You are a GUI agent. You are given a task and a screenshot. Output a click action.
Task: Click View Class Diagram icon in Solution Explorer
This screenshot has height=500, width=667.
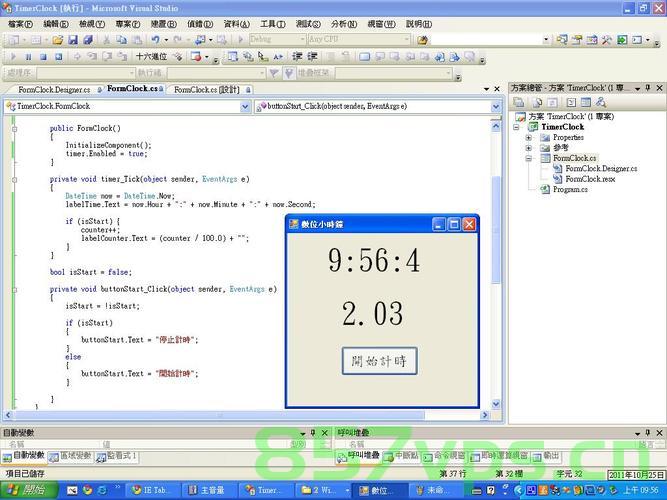pos(601,103)
